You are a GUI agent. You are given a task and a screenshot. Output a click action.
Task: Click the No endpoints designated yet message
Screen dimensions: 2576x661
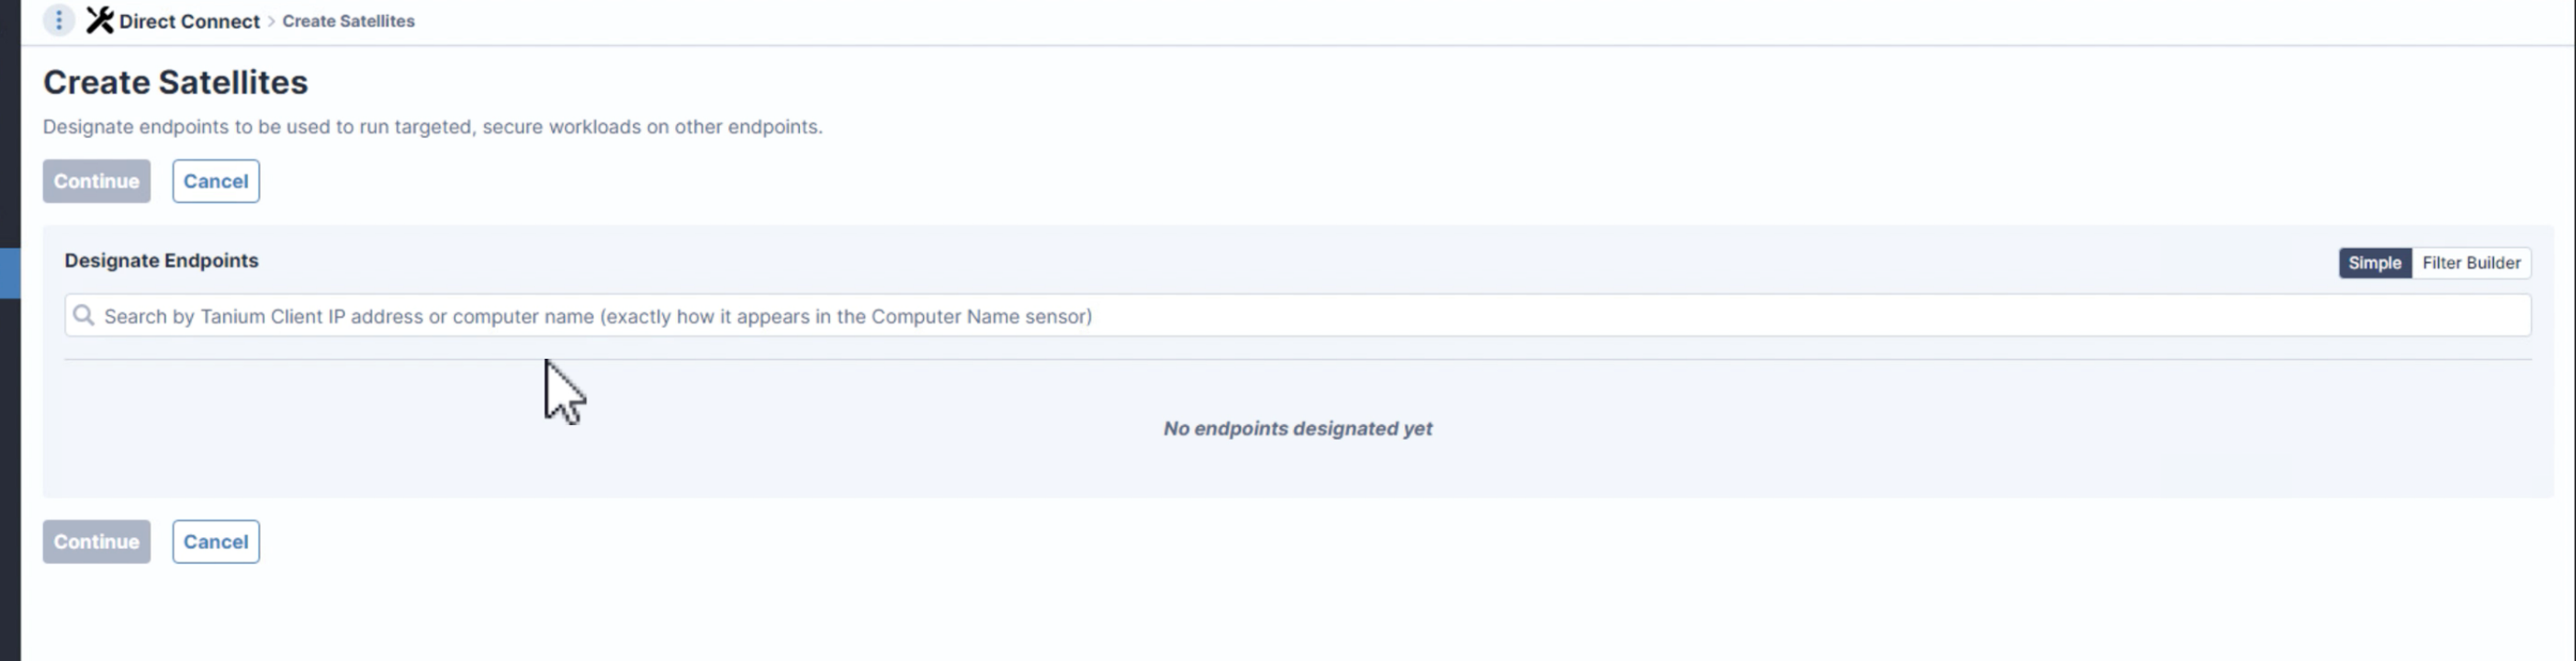tap(1297, 428)
